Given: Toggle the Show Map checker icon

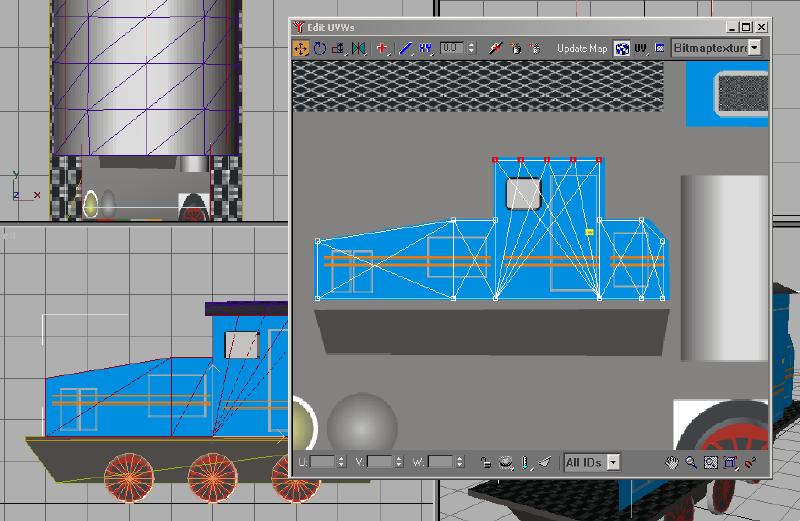Looking at the screenshot, I should [x=621, y=48].
